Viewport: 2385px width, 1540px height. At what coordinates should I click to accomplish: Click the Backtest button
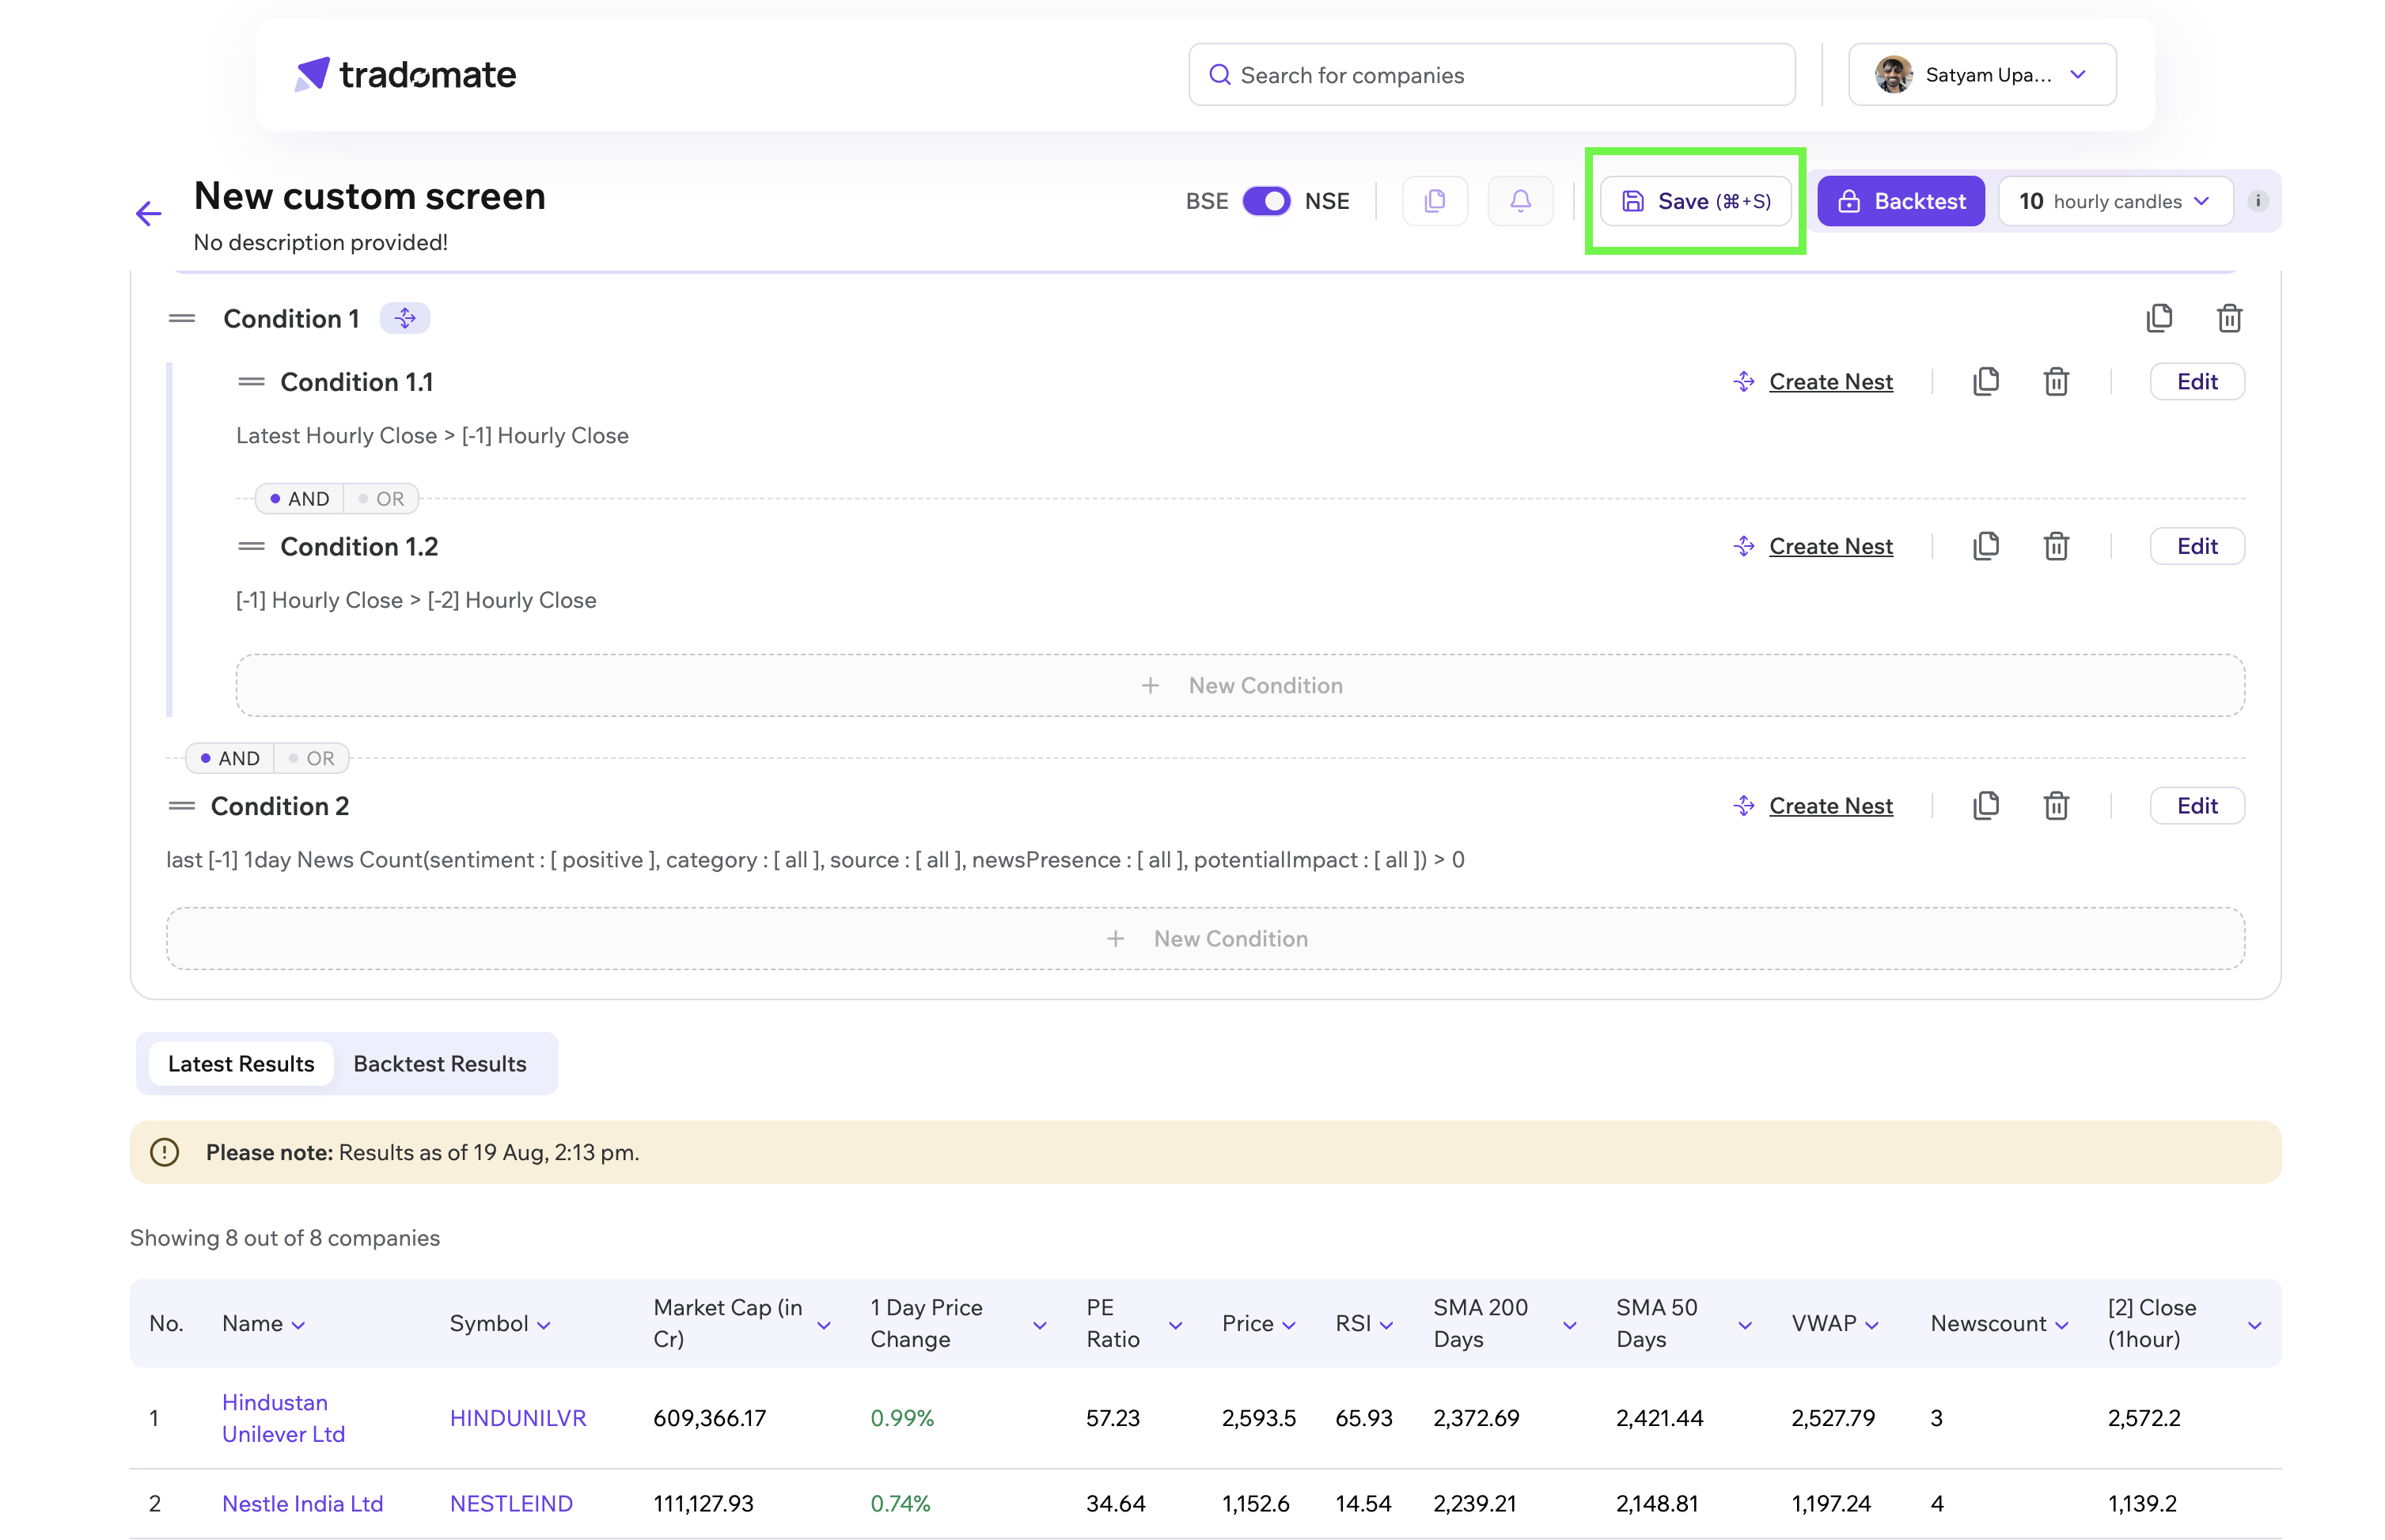(x=1900, y=201)
